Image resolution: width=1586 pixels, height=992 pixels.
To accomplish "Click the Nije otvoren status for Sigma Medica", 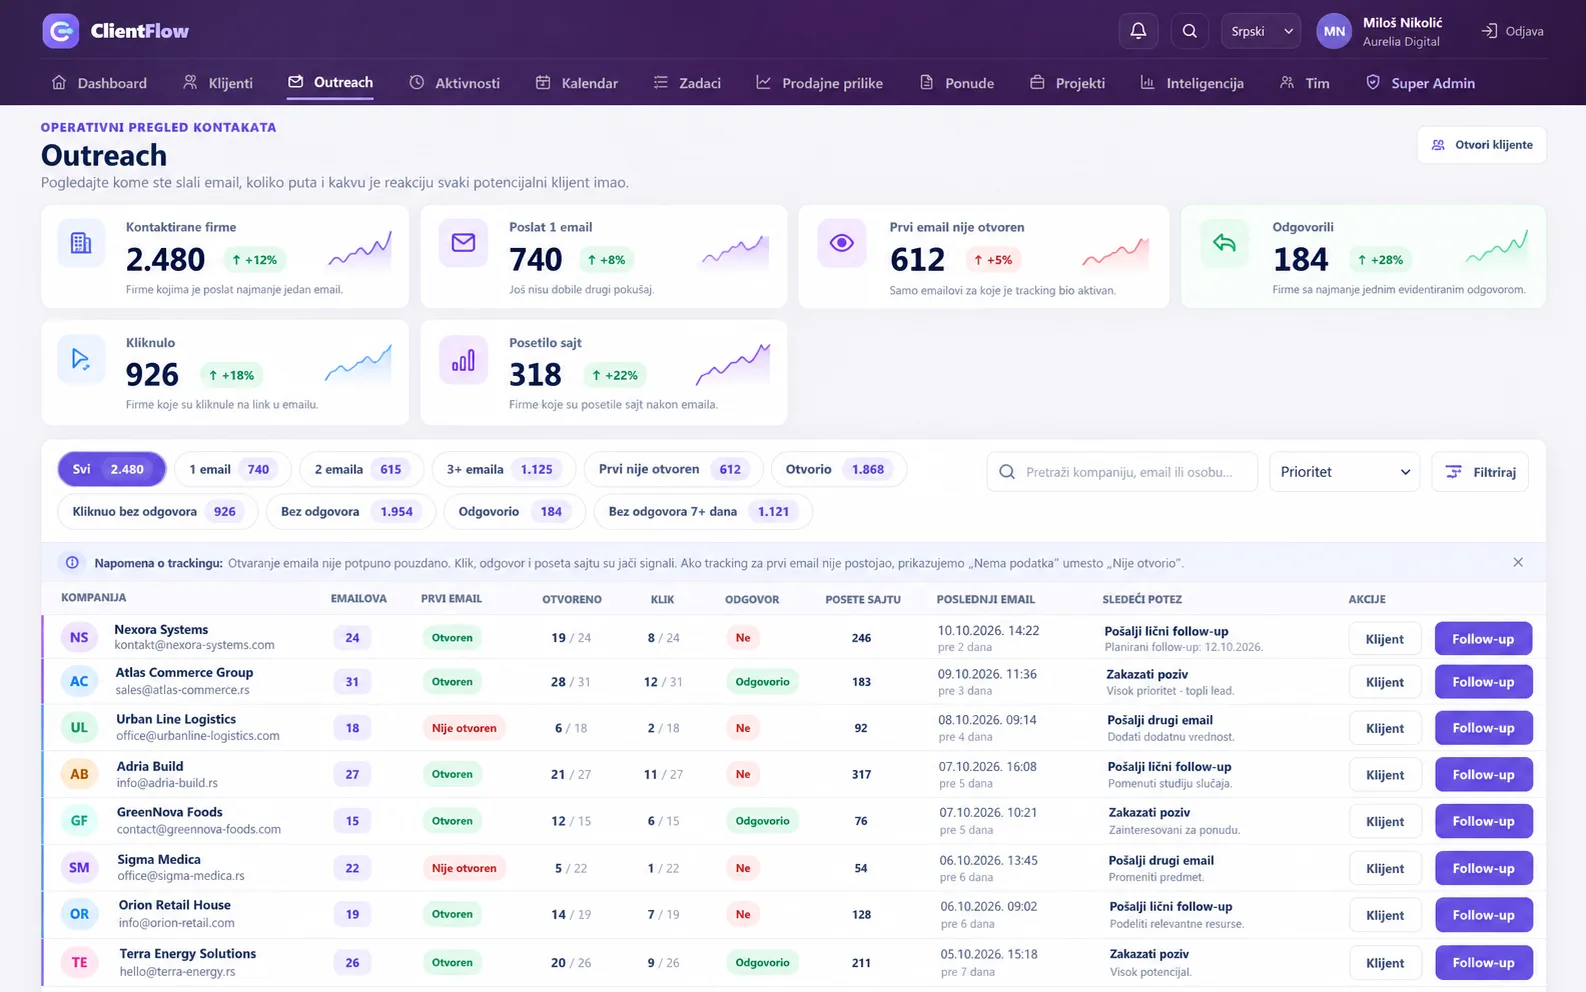I will (x=464, y=868).
